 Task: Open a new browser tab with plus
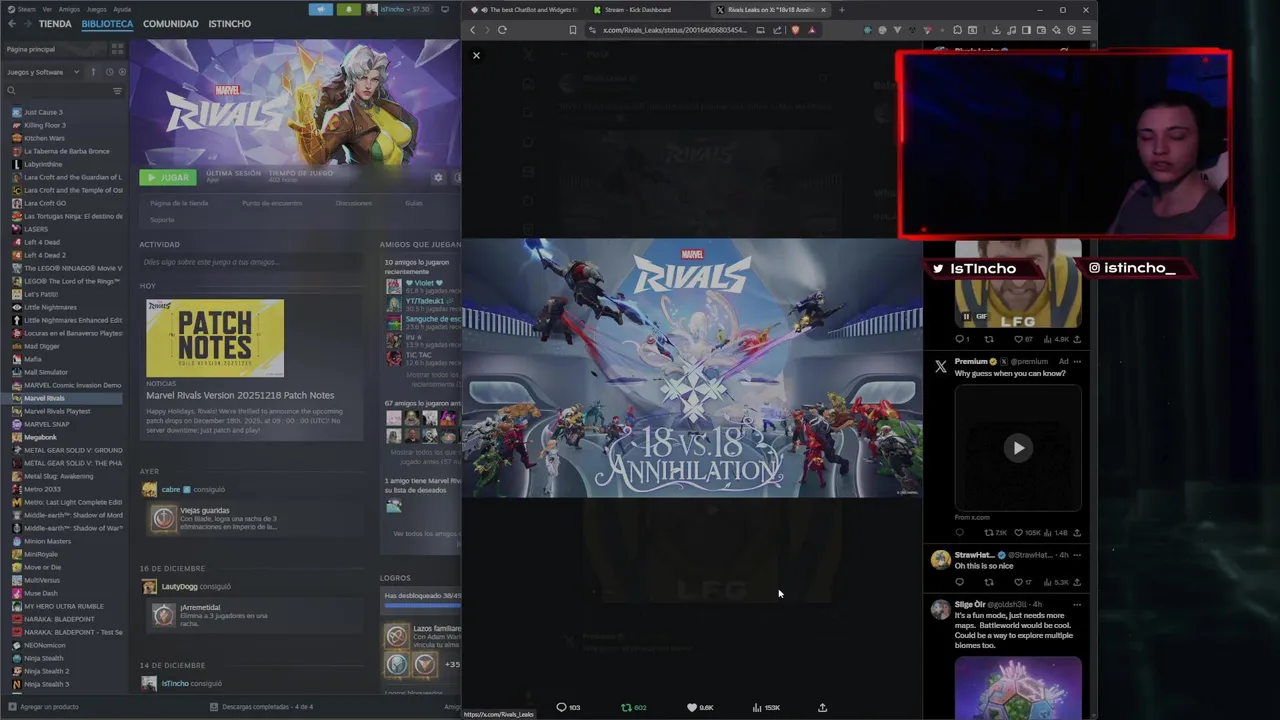tap(841, 10)
